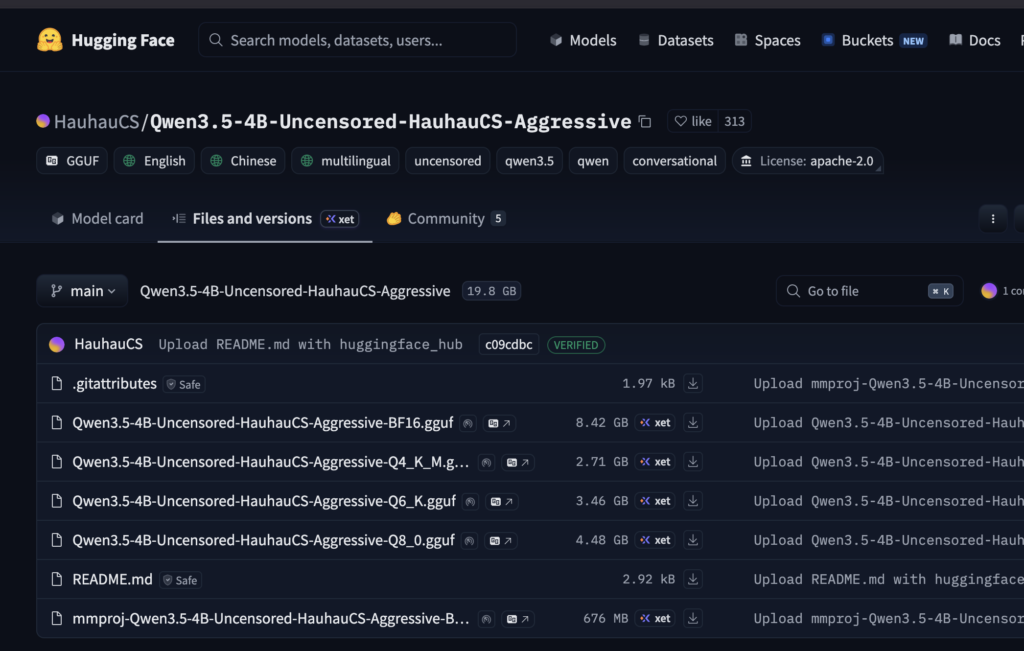Filter by the uncensored tag

(x=447, y=161)
